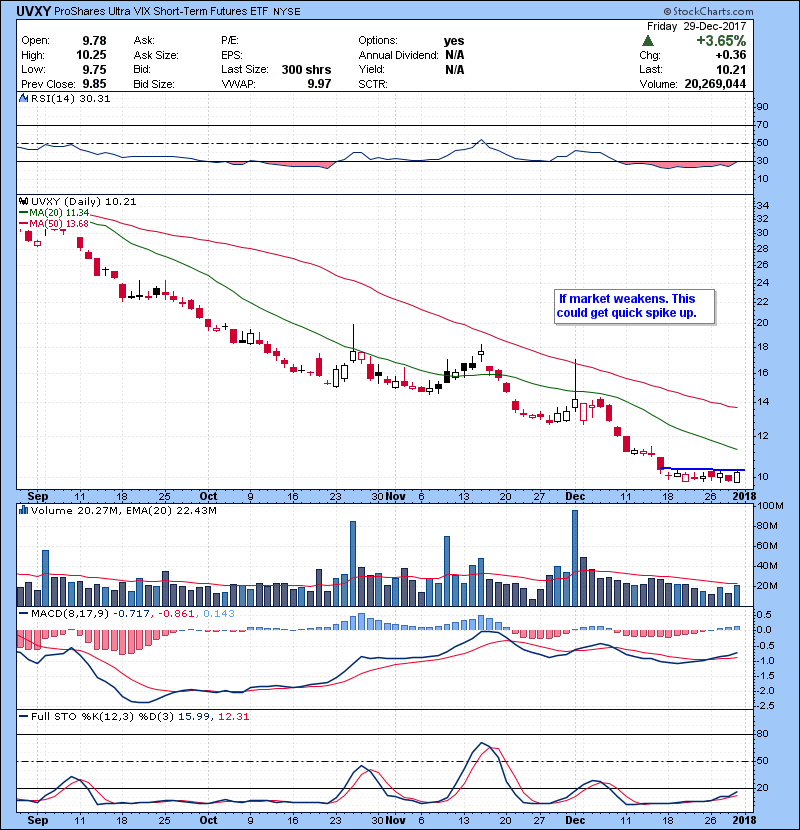Image resolution: width=800 pixels, height=830 pixels.
Task: Click the Friday 29-Dec-2017 date label
Action: click(x=696, y=26)
